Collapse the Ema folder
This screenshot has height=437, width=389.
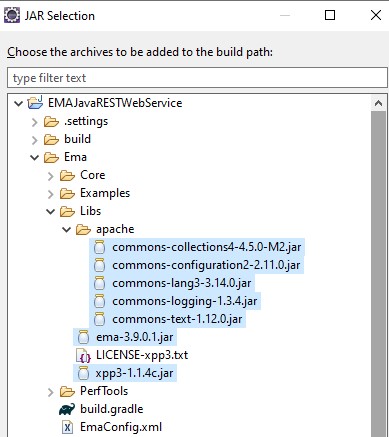35,157
